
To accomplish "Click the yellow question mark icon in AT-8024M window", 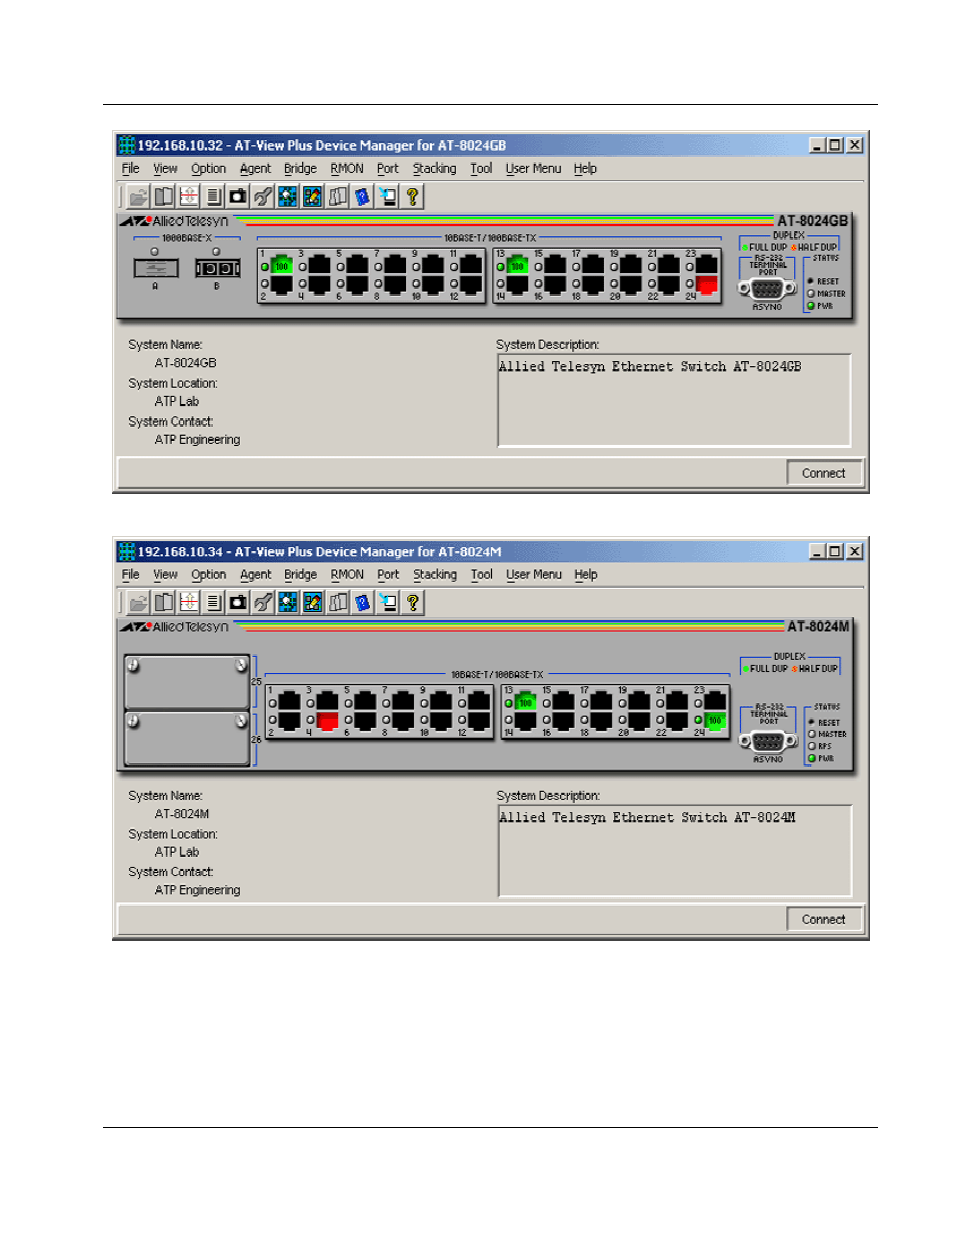I will 412,603.
